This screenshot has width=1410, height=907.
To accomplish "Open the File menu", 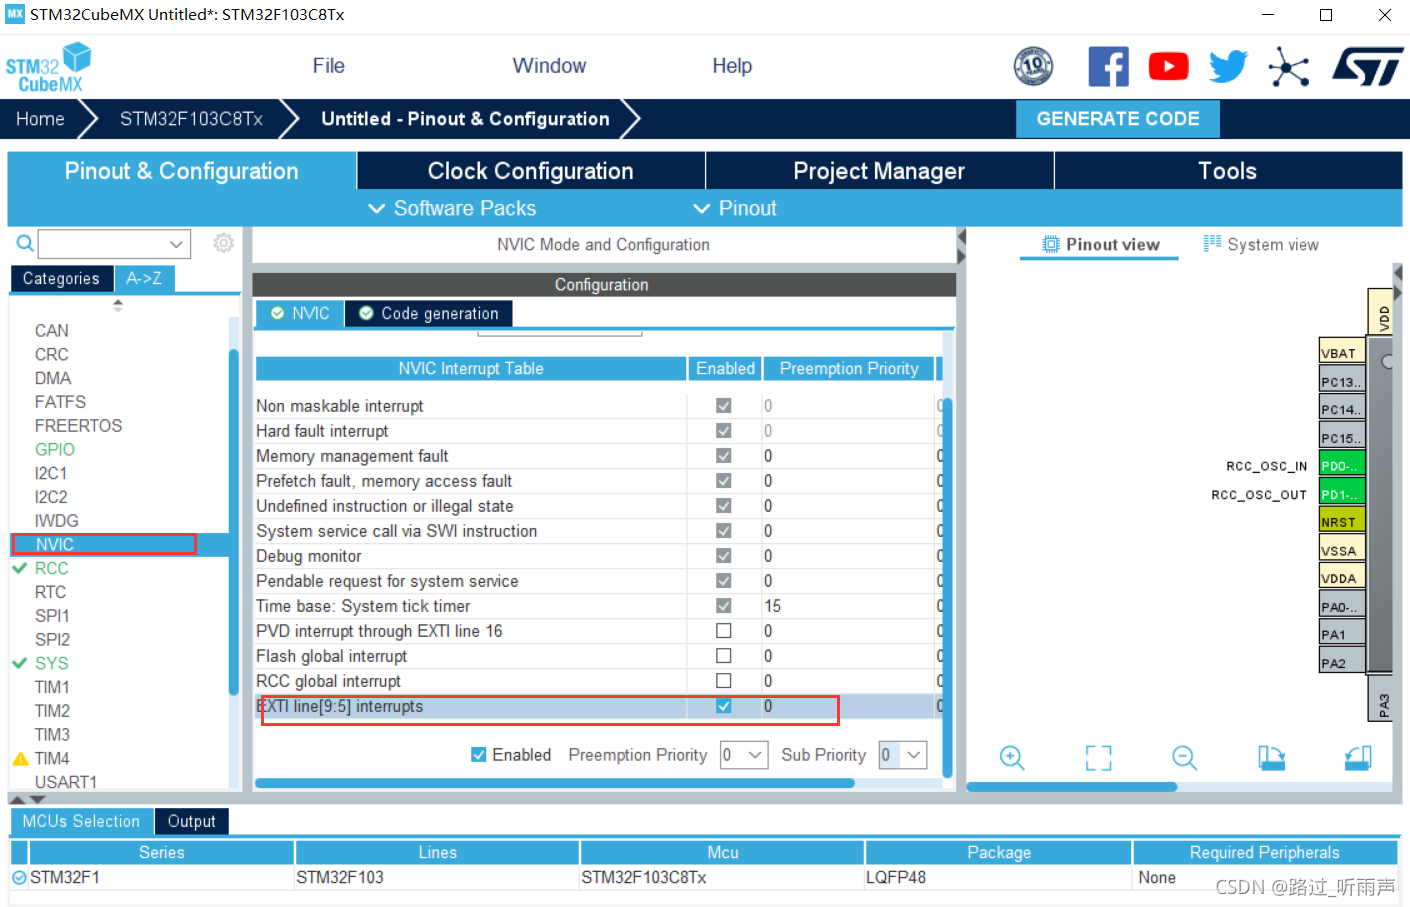I will 328,66.
